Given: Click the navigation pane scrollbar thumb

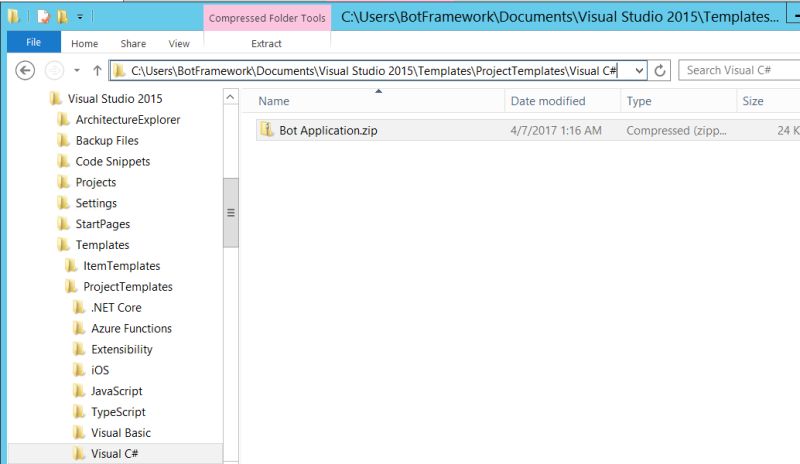Looking at the screenshot, I should pyautogui.click(x=231, y=213).
